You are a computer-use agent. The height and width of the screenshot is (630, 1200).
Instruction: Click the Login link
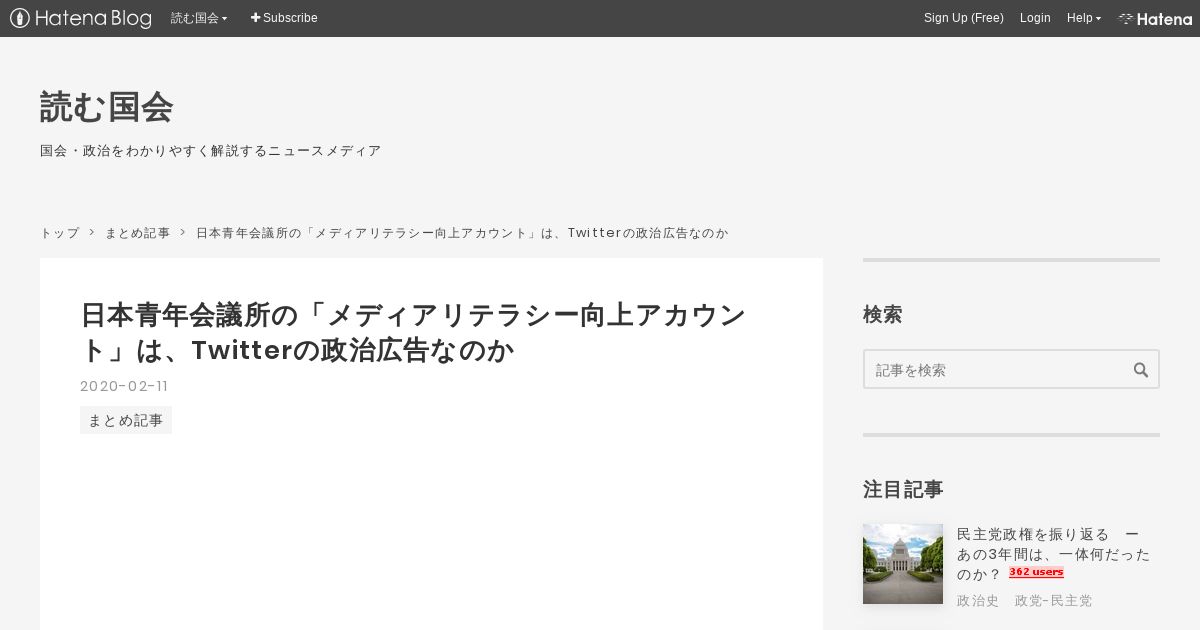[1035, 18]
